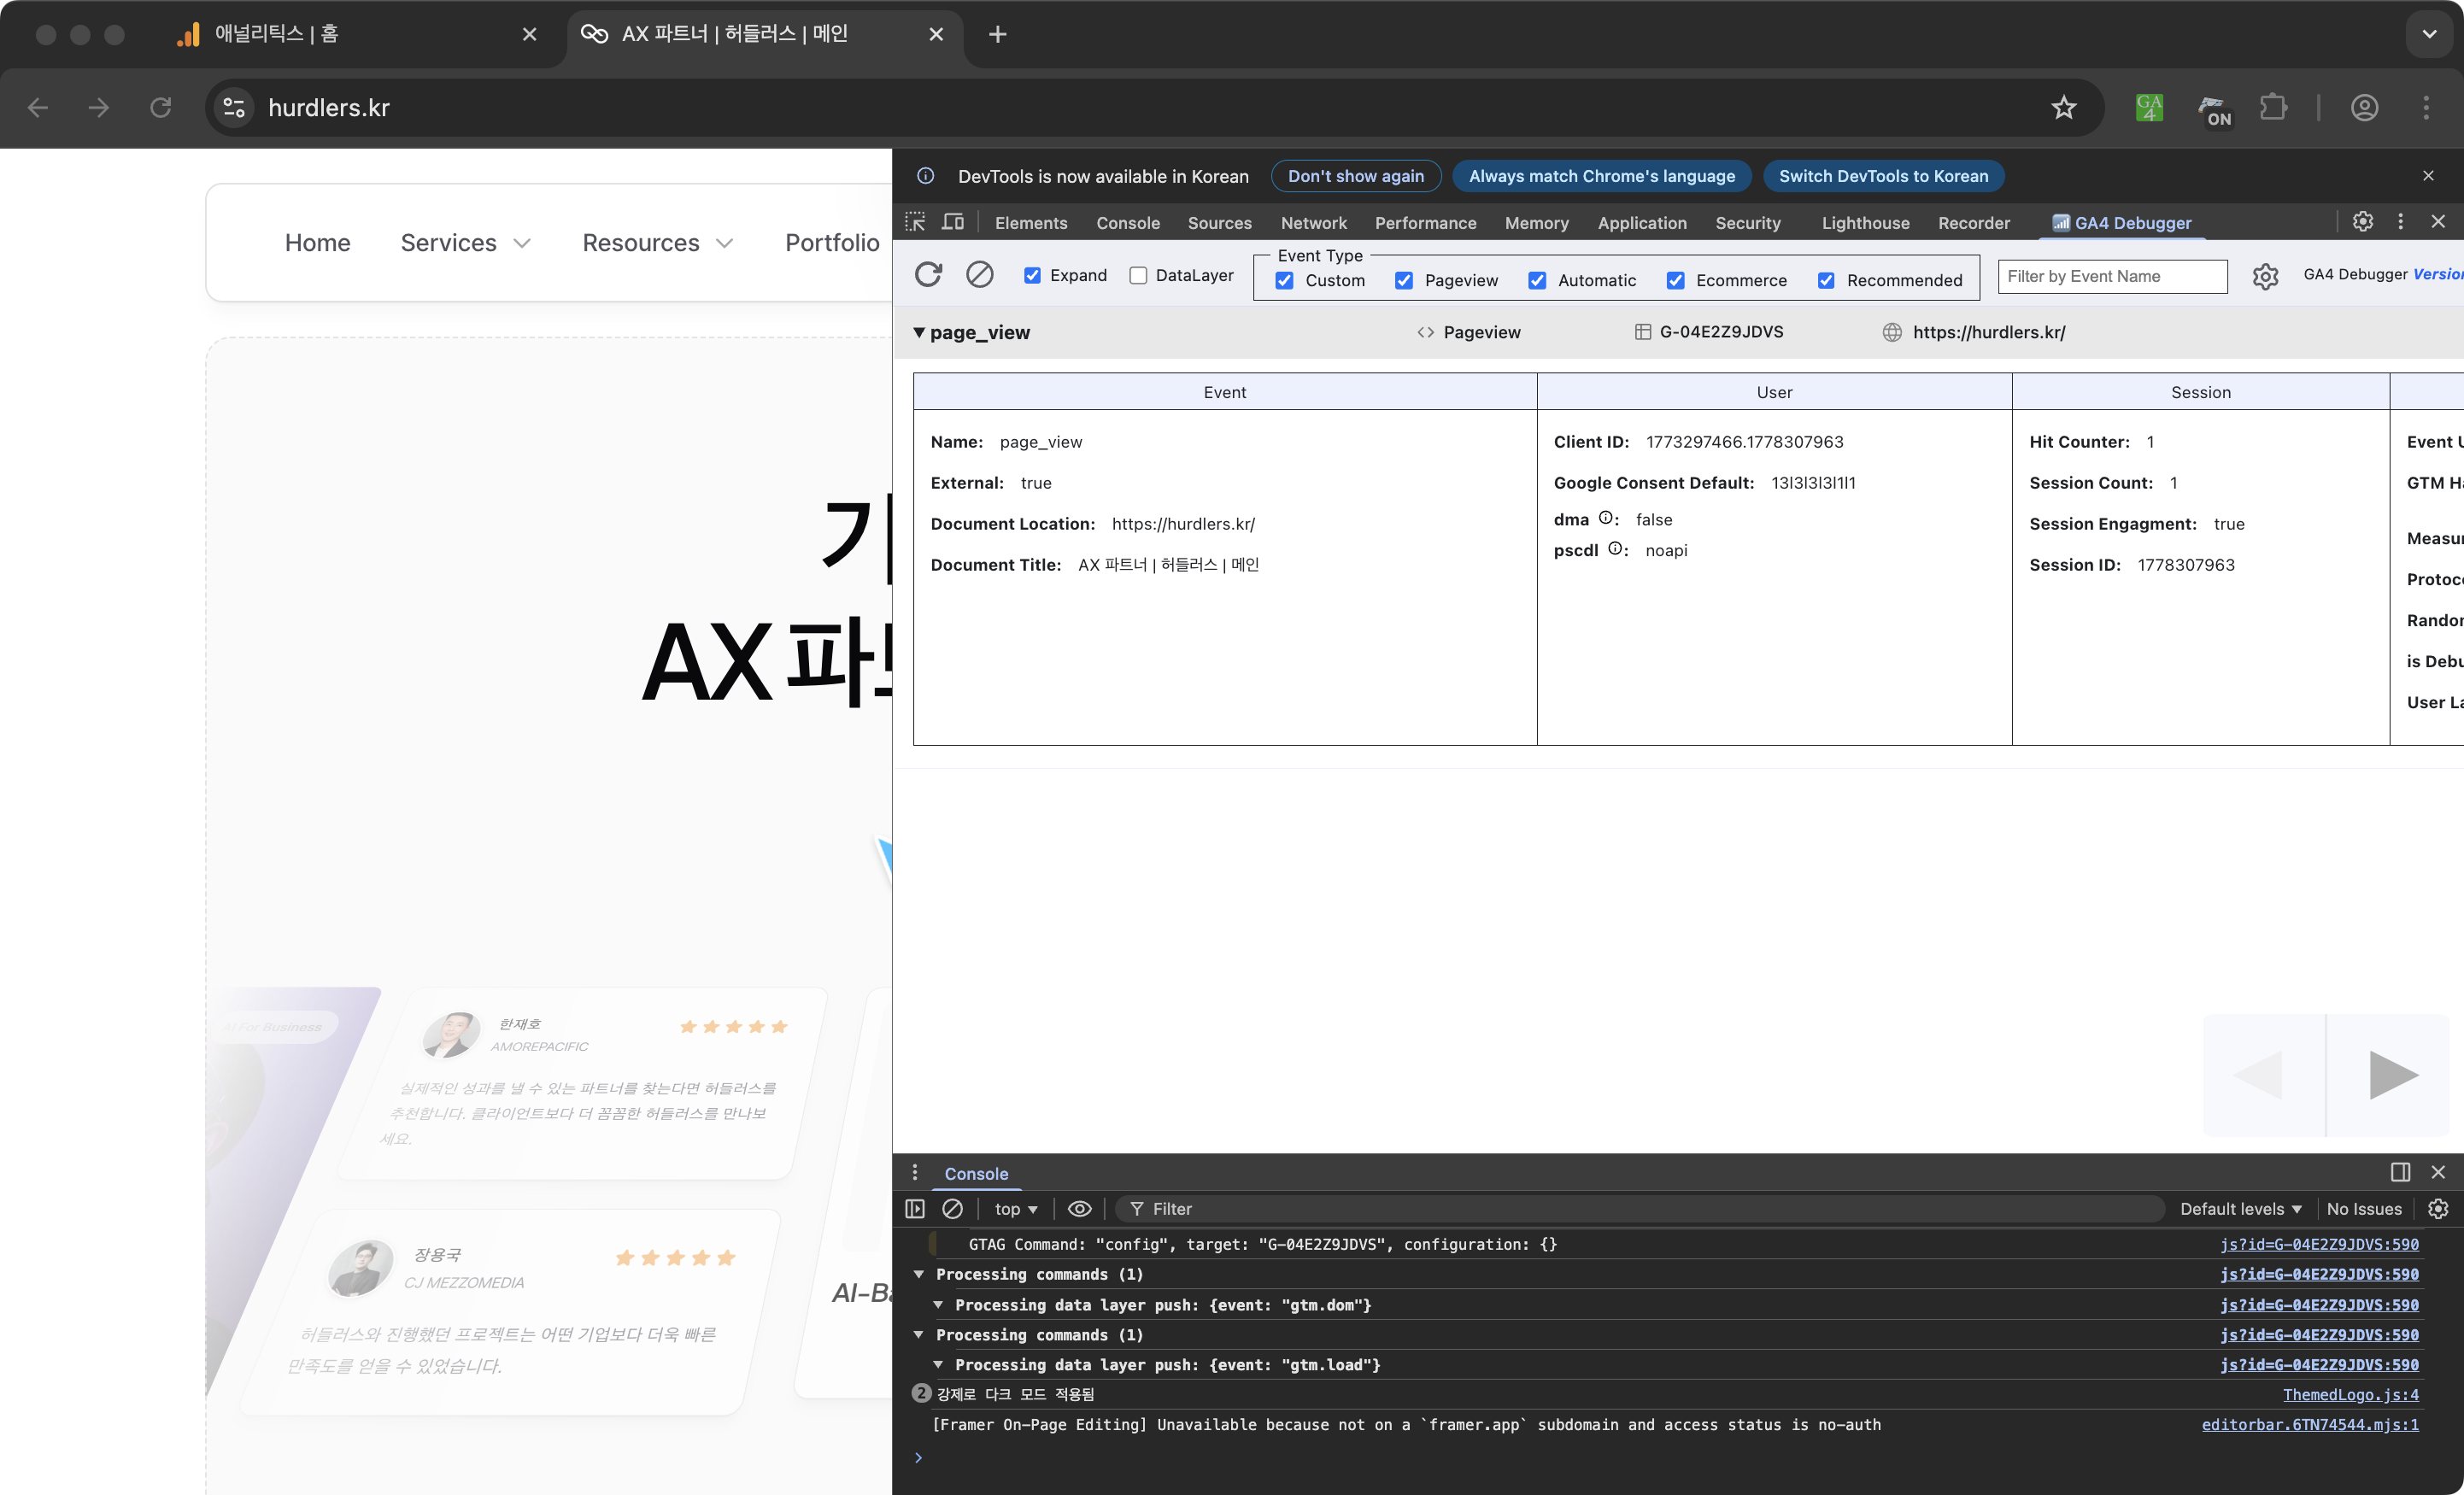Open the Resources dropdown menu
The image size is (2464, 1495).
click(658, 242)
